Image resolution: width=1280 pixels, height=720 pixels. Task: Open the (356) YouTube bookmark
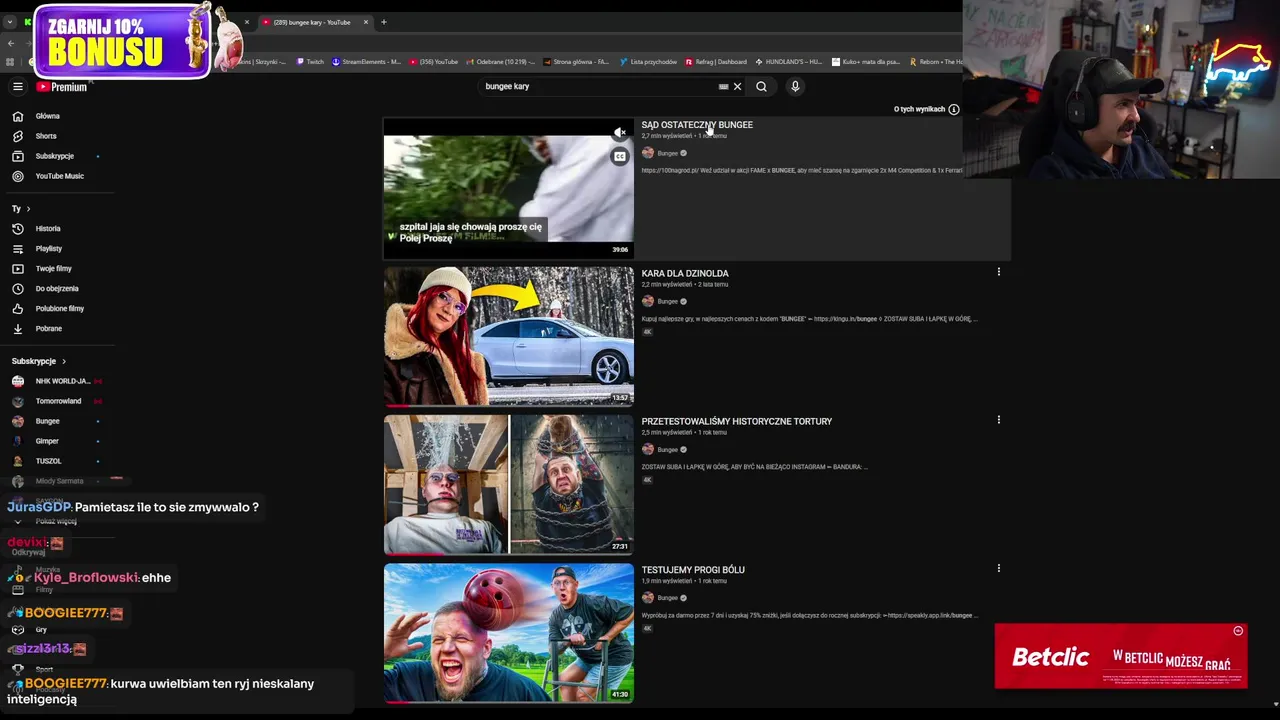433,62
